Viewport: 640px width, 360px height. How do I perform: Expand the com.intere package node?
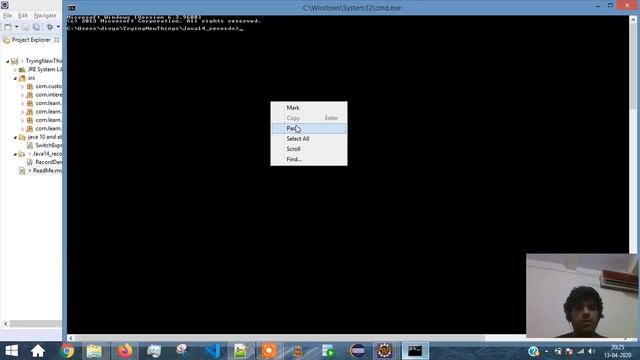(x=22, y=95)
